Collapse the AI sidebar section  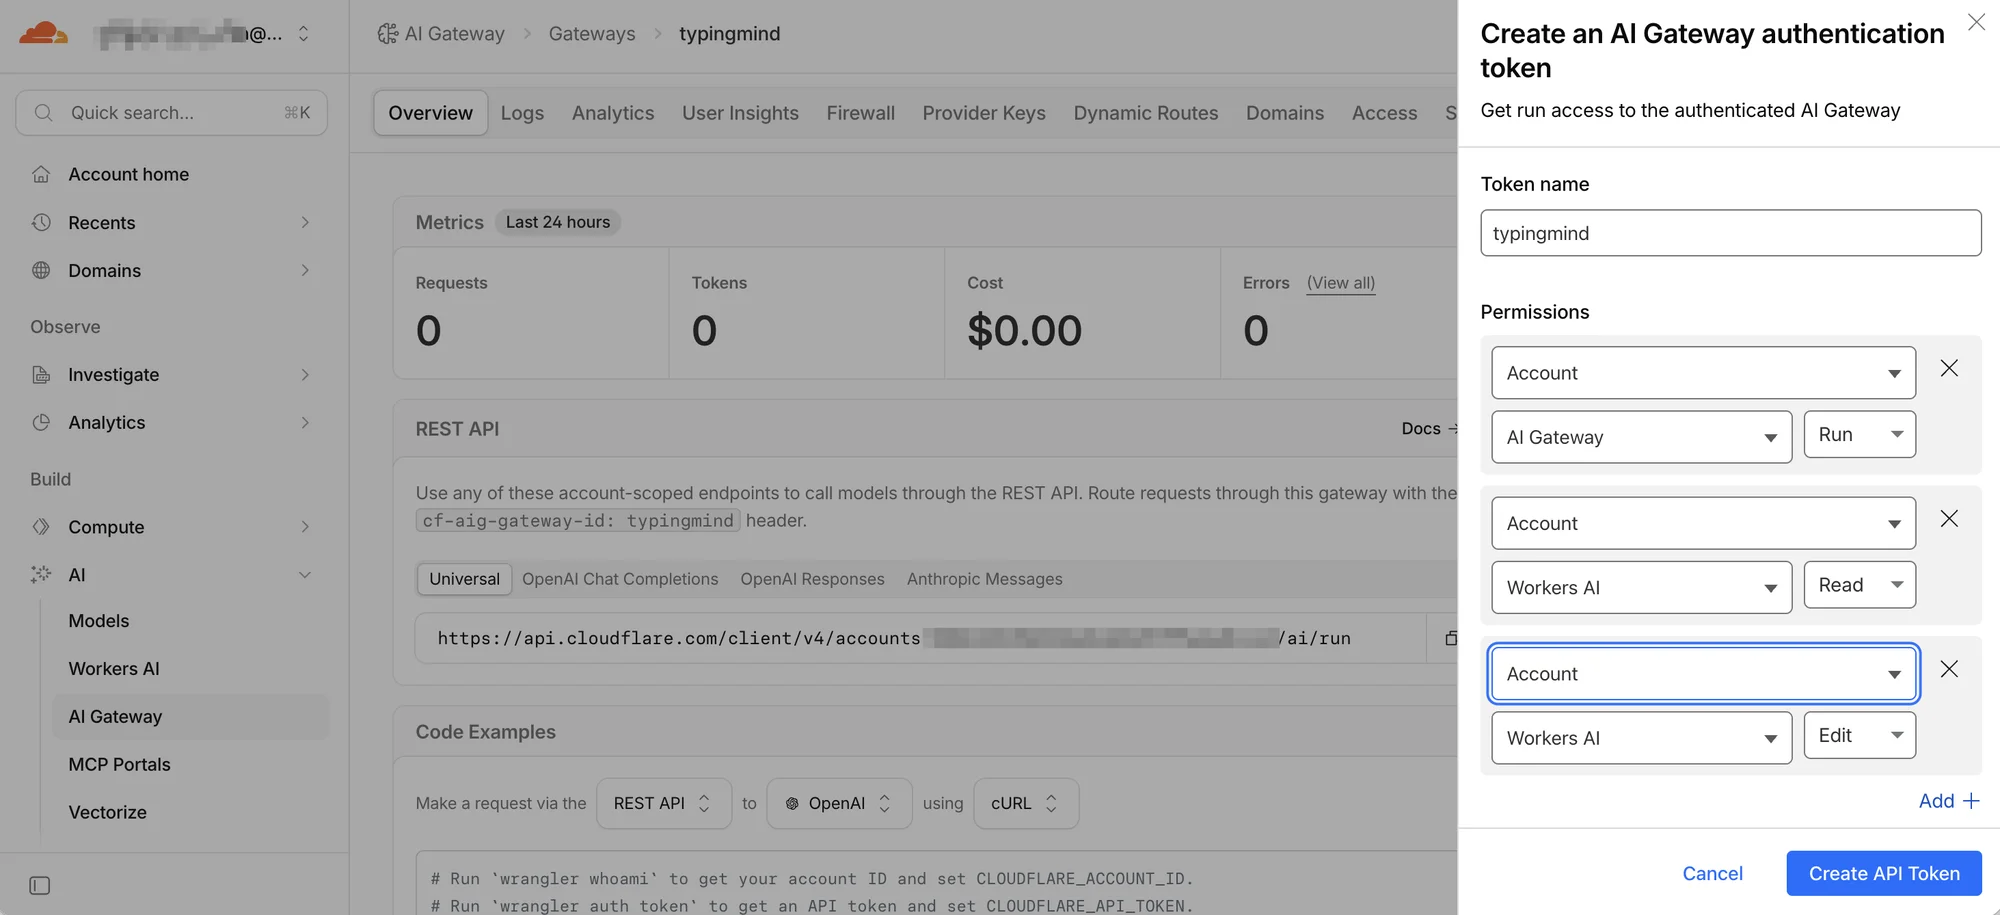click(x=305, y=574)
